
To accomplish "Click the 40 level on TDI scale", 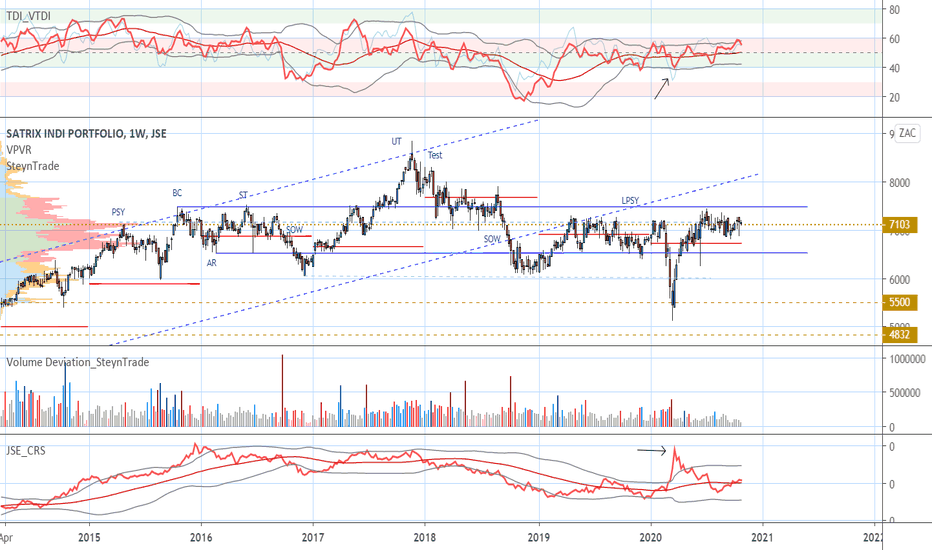I will tap(895, 68).
